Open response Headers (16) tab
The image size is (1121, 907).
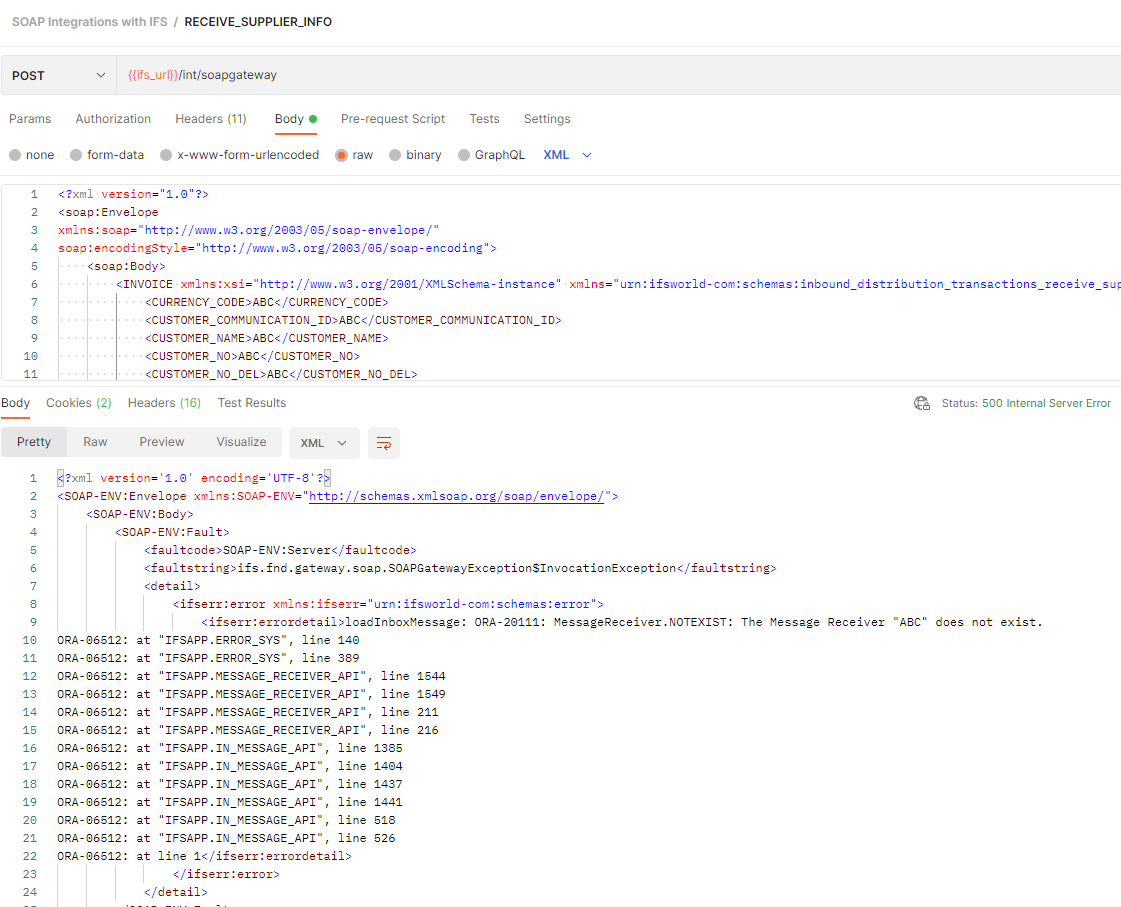(164, 403)
